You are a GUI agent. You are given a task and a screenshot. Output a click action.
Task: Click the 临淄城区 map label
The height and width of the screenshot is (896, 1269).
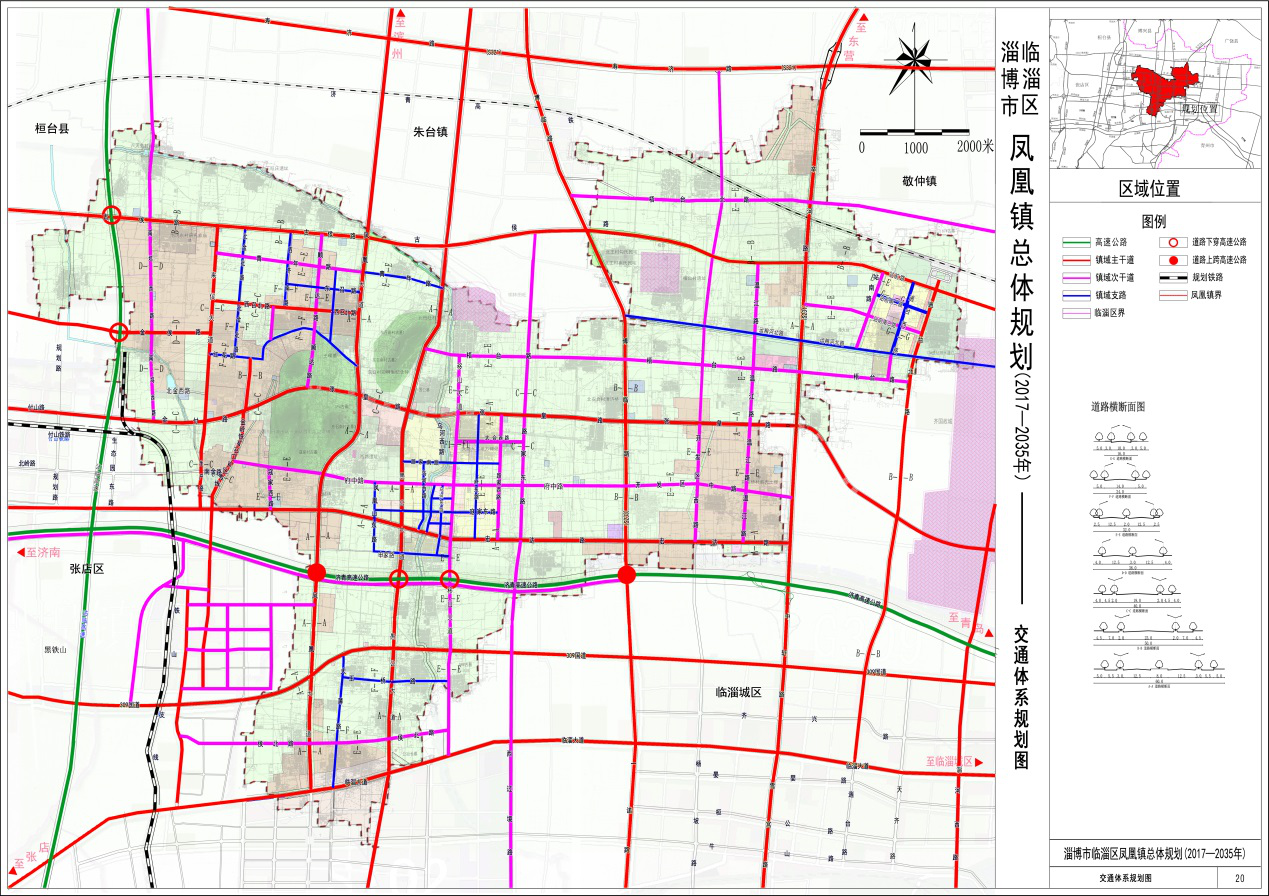point(739,692)
